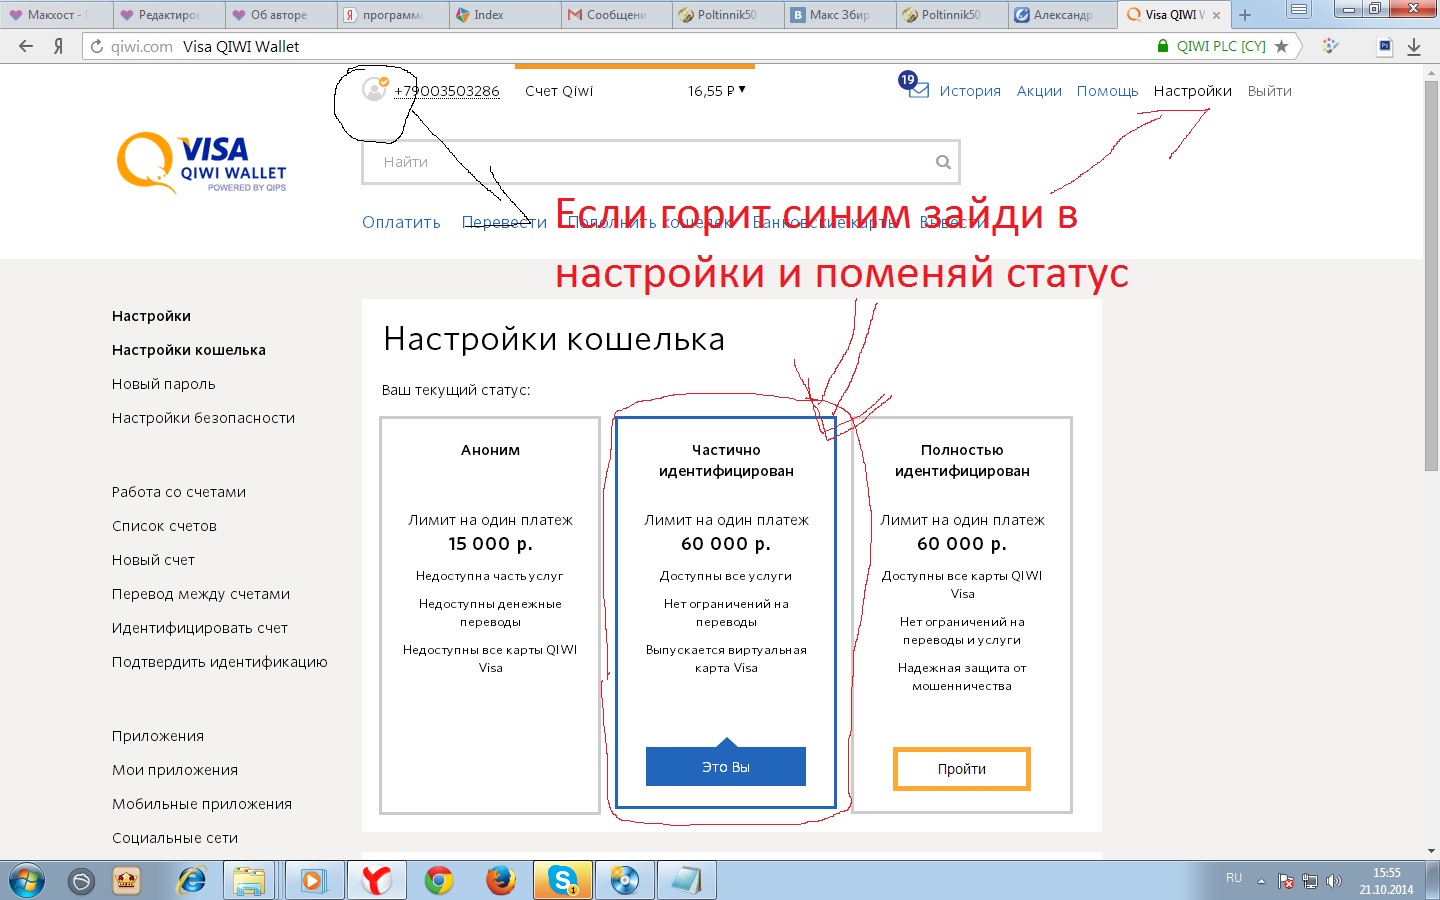Open Настройки кошелька in sidebar
Screen dimensions: 1440x900
coord(189,350)
